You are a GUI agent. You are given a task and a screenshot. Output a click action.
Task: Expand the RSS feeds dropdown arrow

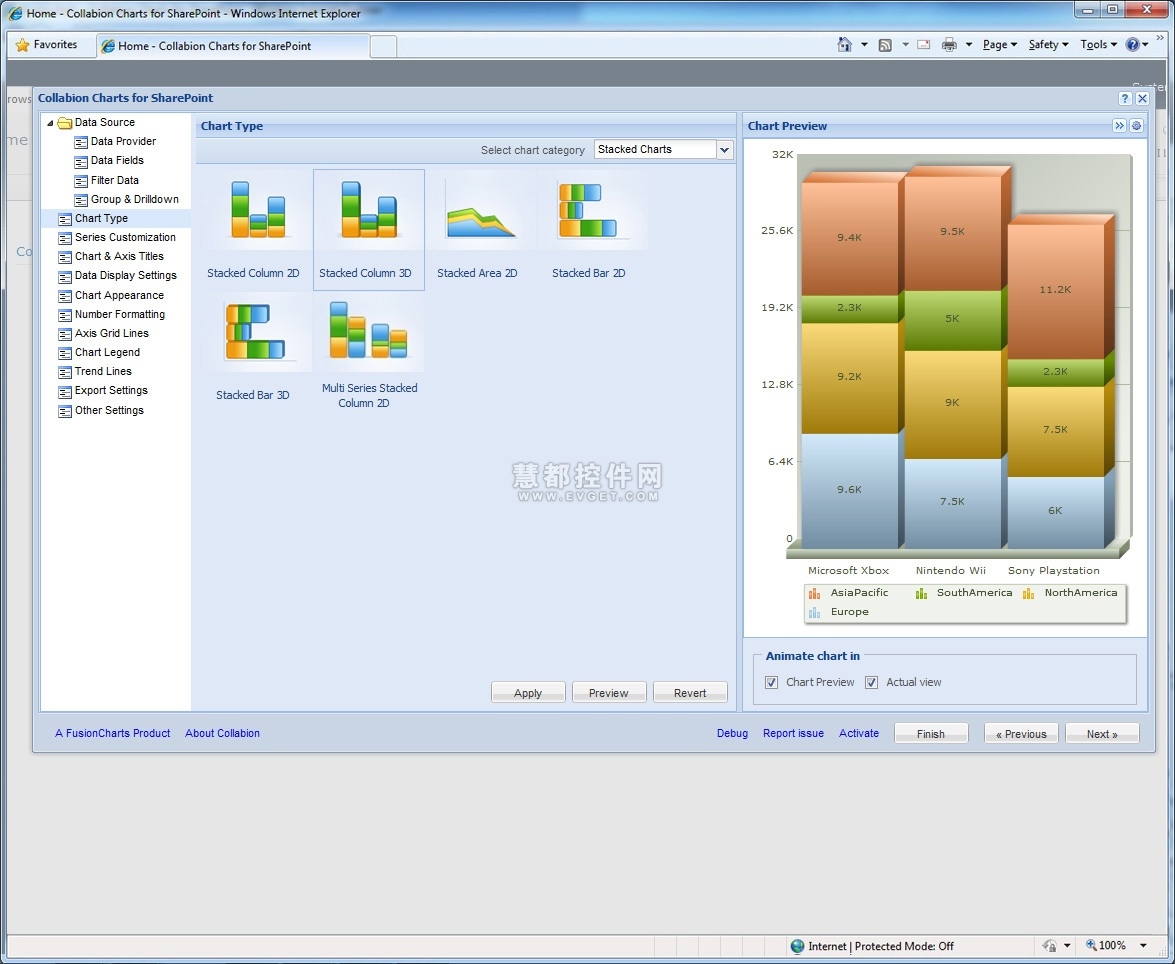pyautogui.click(x=905, y=45)
